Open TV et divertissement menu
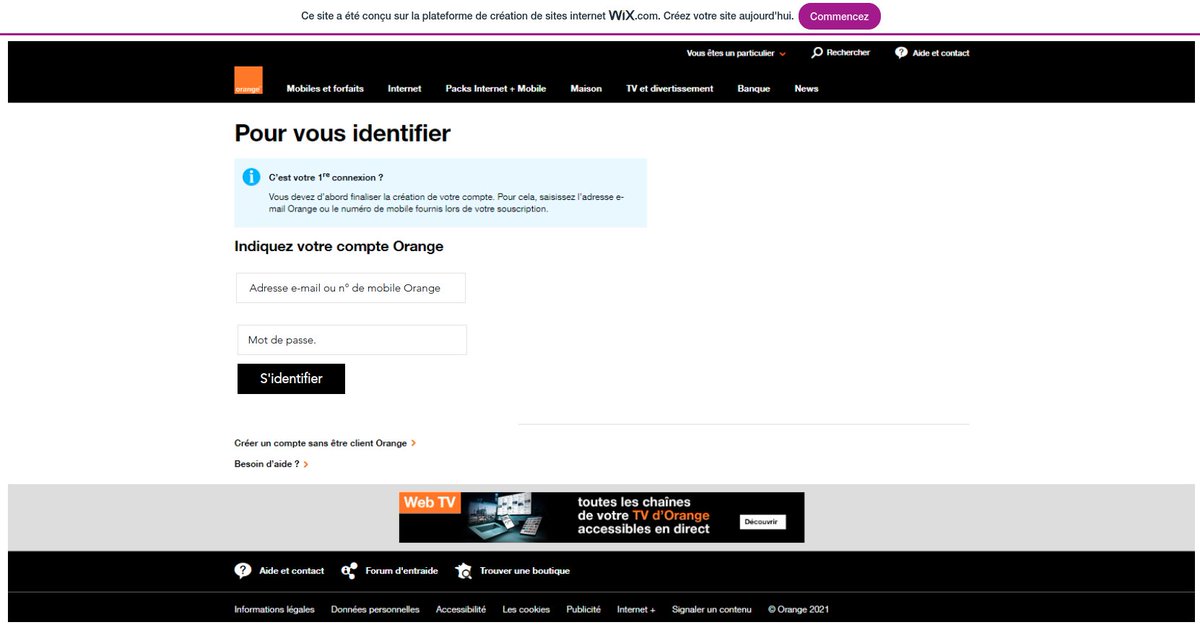 point(670,89)
